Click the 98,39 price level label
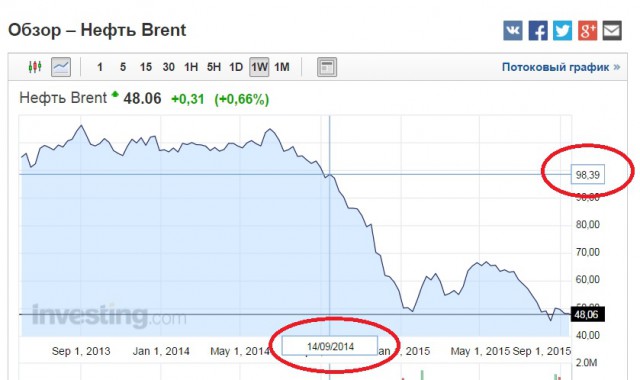640x380 pixels. tap(588, 175)
